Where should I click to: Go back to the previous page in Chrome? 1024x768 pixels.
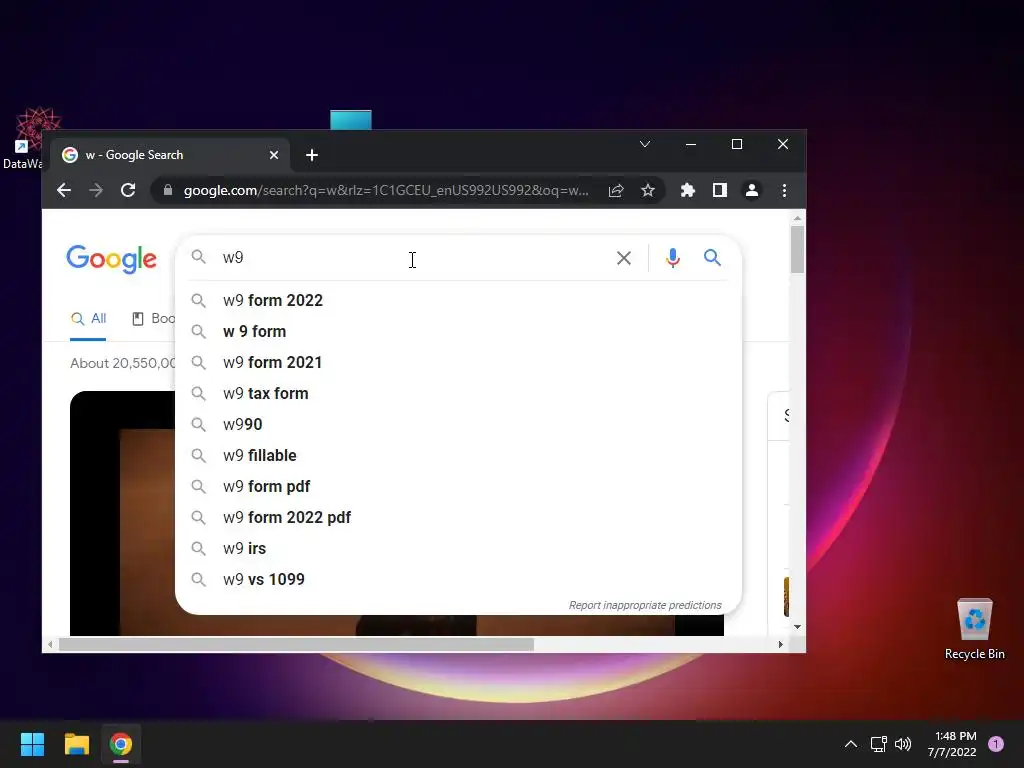point(64,190)
